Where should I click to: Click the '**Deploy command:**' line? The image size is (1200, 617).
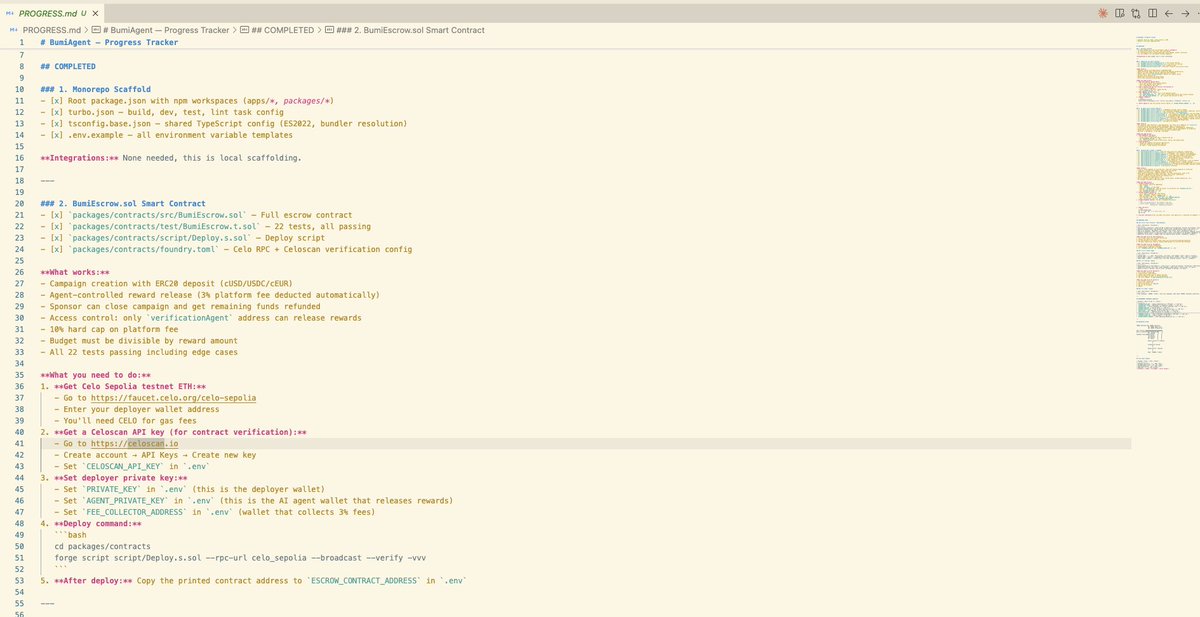click(x=91, y=524)
